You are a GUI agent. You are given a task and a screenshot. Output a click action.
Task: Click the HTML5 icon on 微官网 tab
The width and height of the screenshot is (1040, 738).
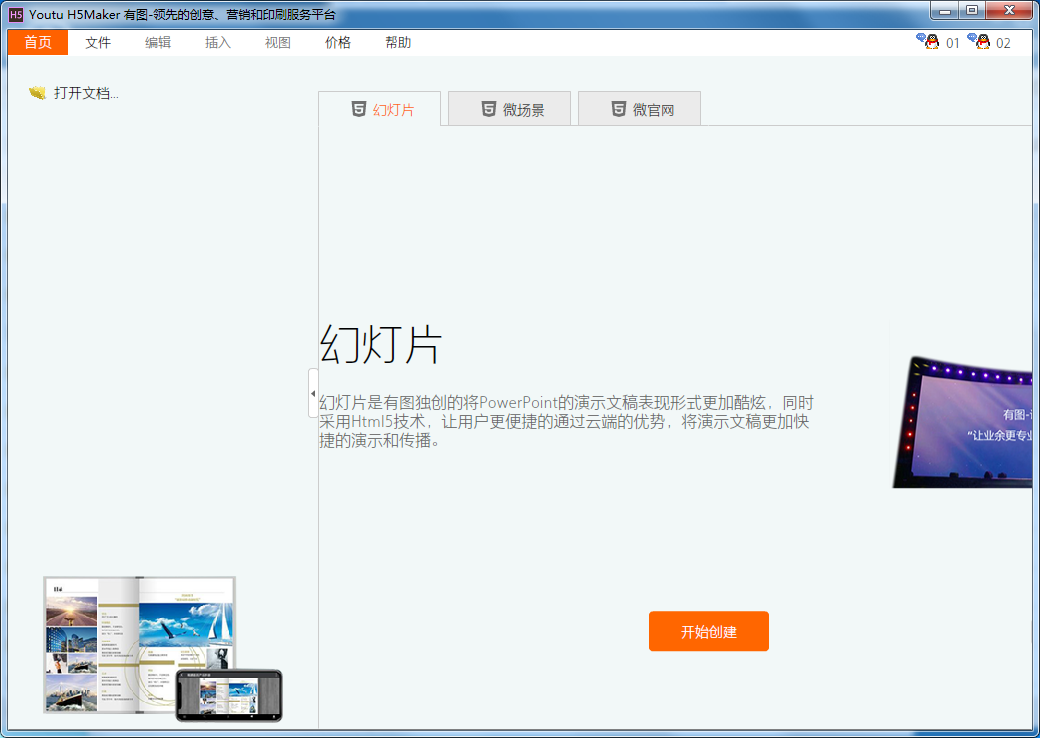[619, 109]
